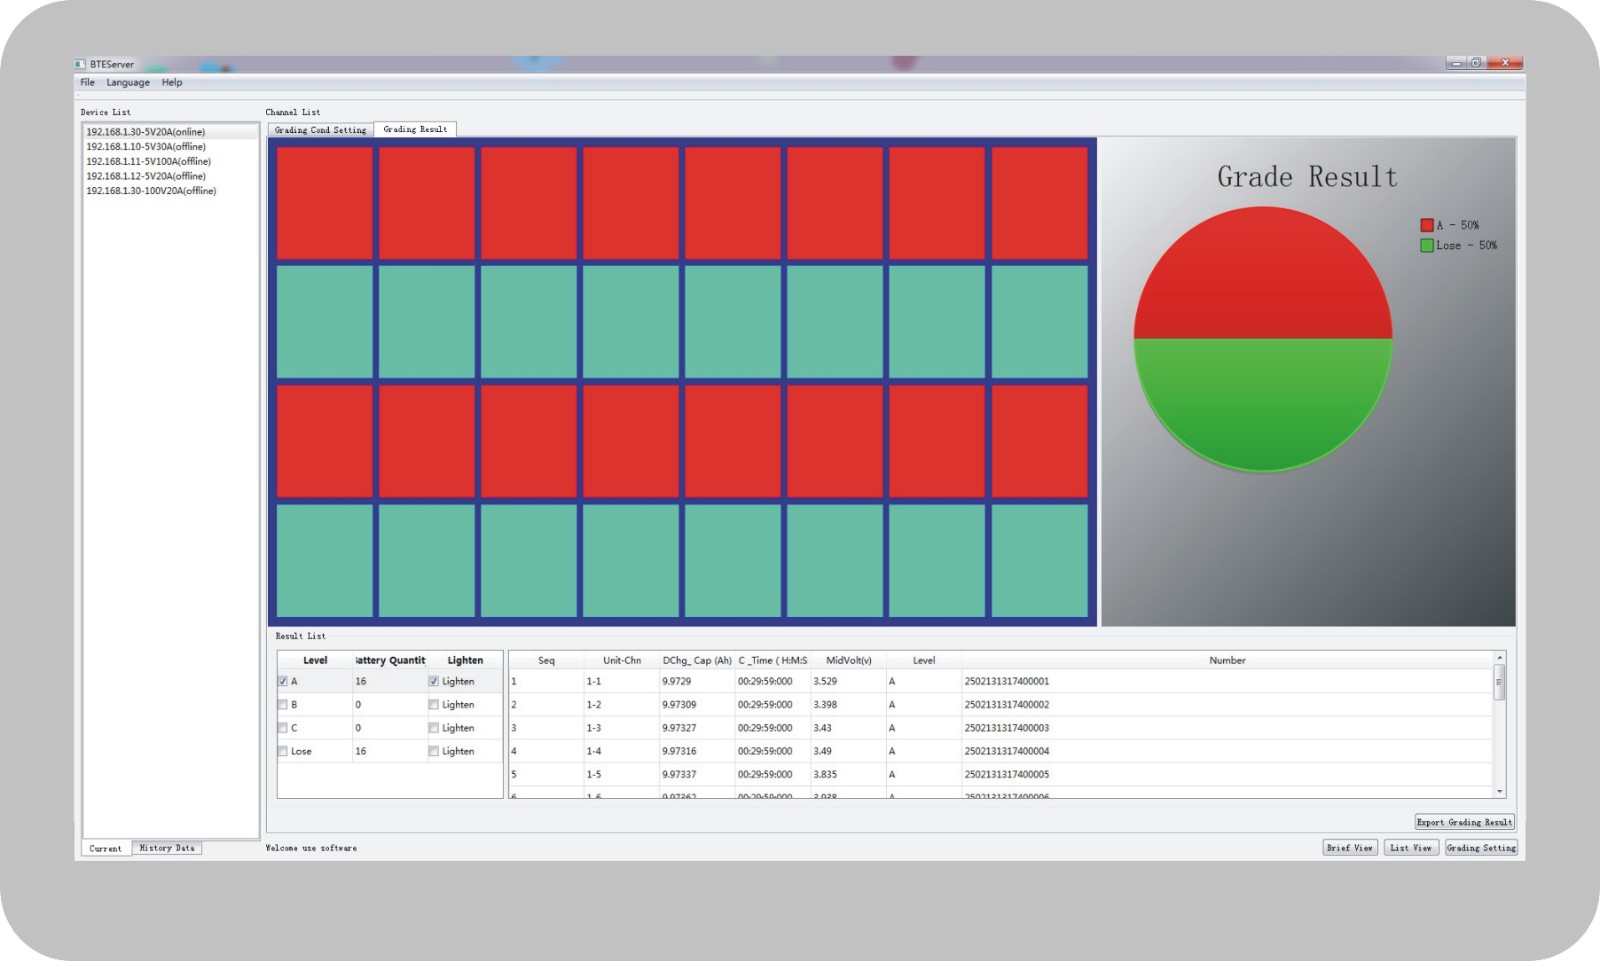Open the List View
The height and width of the screenshot is (961, 1600).
(x=1411, y=847)
